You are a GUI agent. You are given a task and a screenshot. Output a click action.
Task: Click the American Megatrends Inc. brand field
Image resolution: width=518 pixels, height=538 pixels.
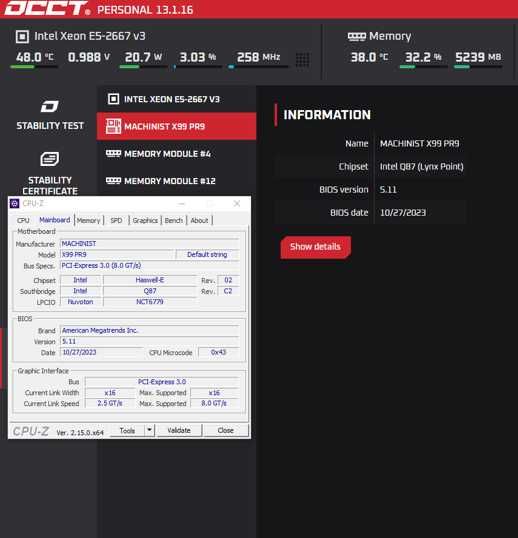pyautogui.click(x=150, y=330)
